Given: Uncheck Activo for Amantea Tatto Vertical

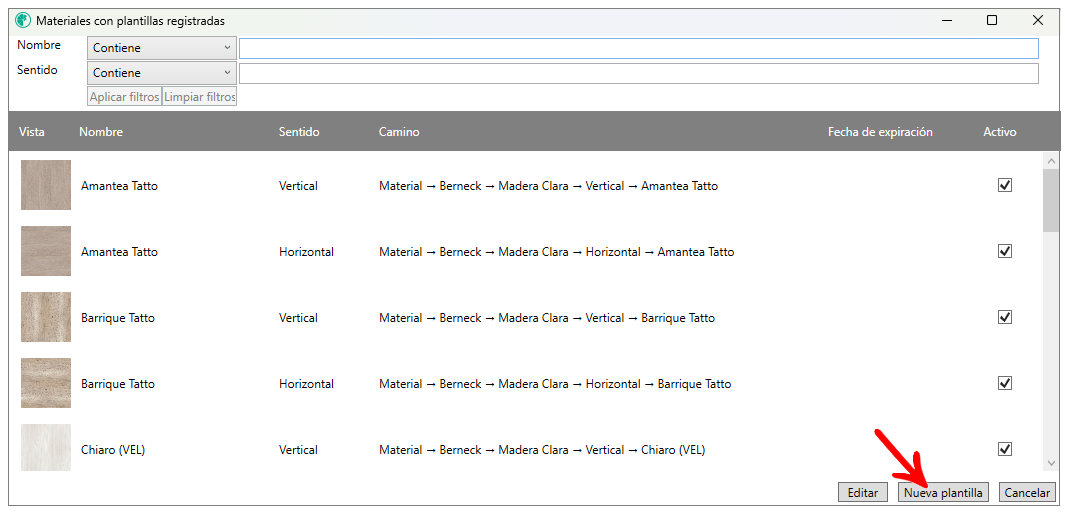Looking at the screenshot, I should (x=1005, y=185).
